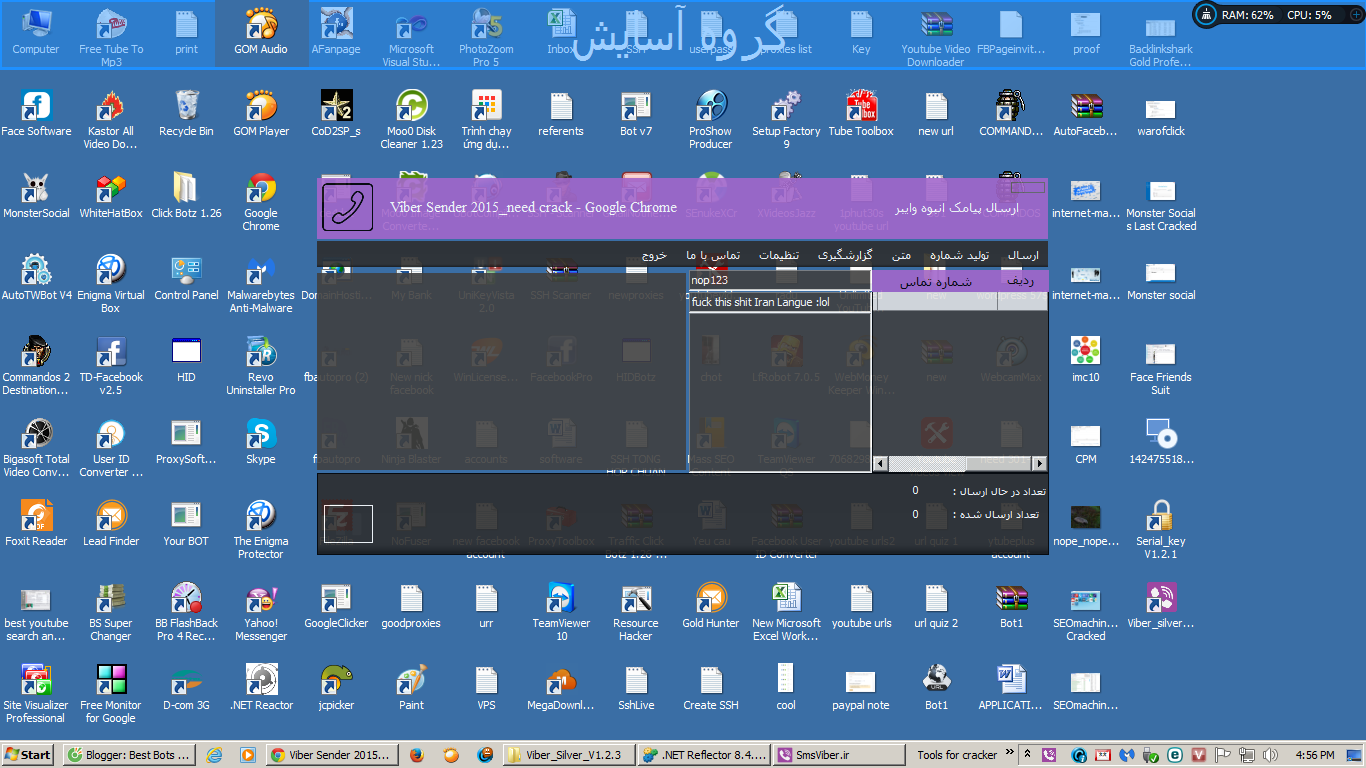The height and width of the screenshot is (768, 1366).
Task: Select the Recycle Bin icon
Action: (x=186, y=114)
